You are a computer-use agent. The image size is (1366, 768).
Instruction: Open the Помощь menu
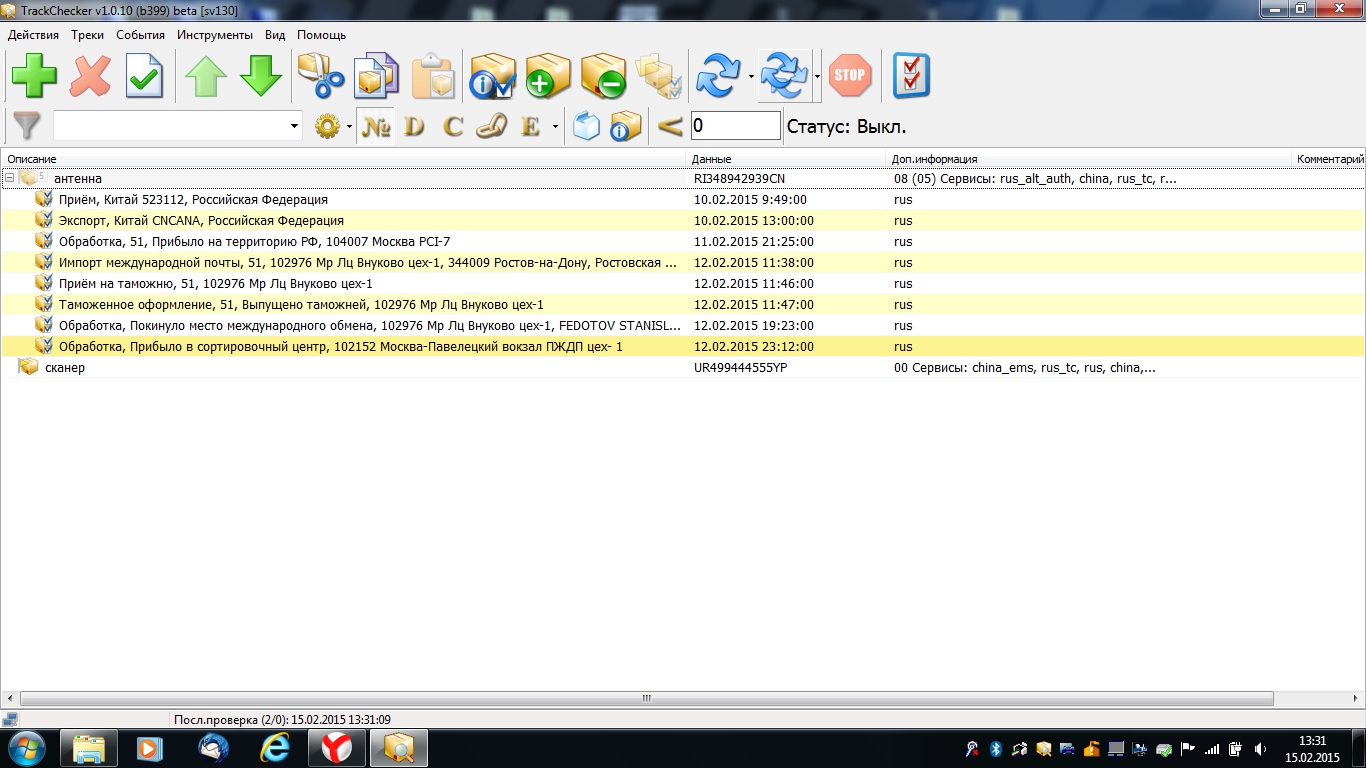[x=321, y=35]
